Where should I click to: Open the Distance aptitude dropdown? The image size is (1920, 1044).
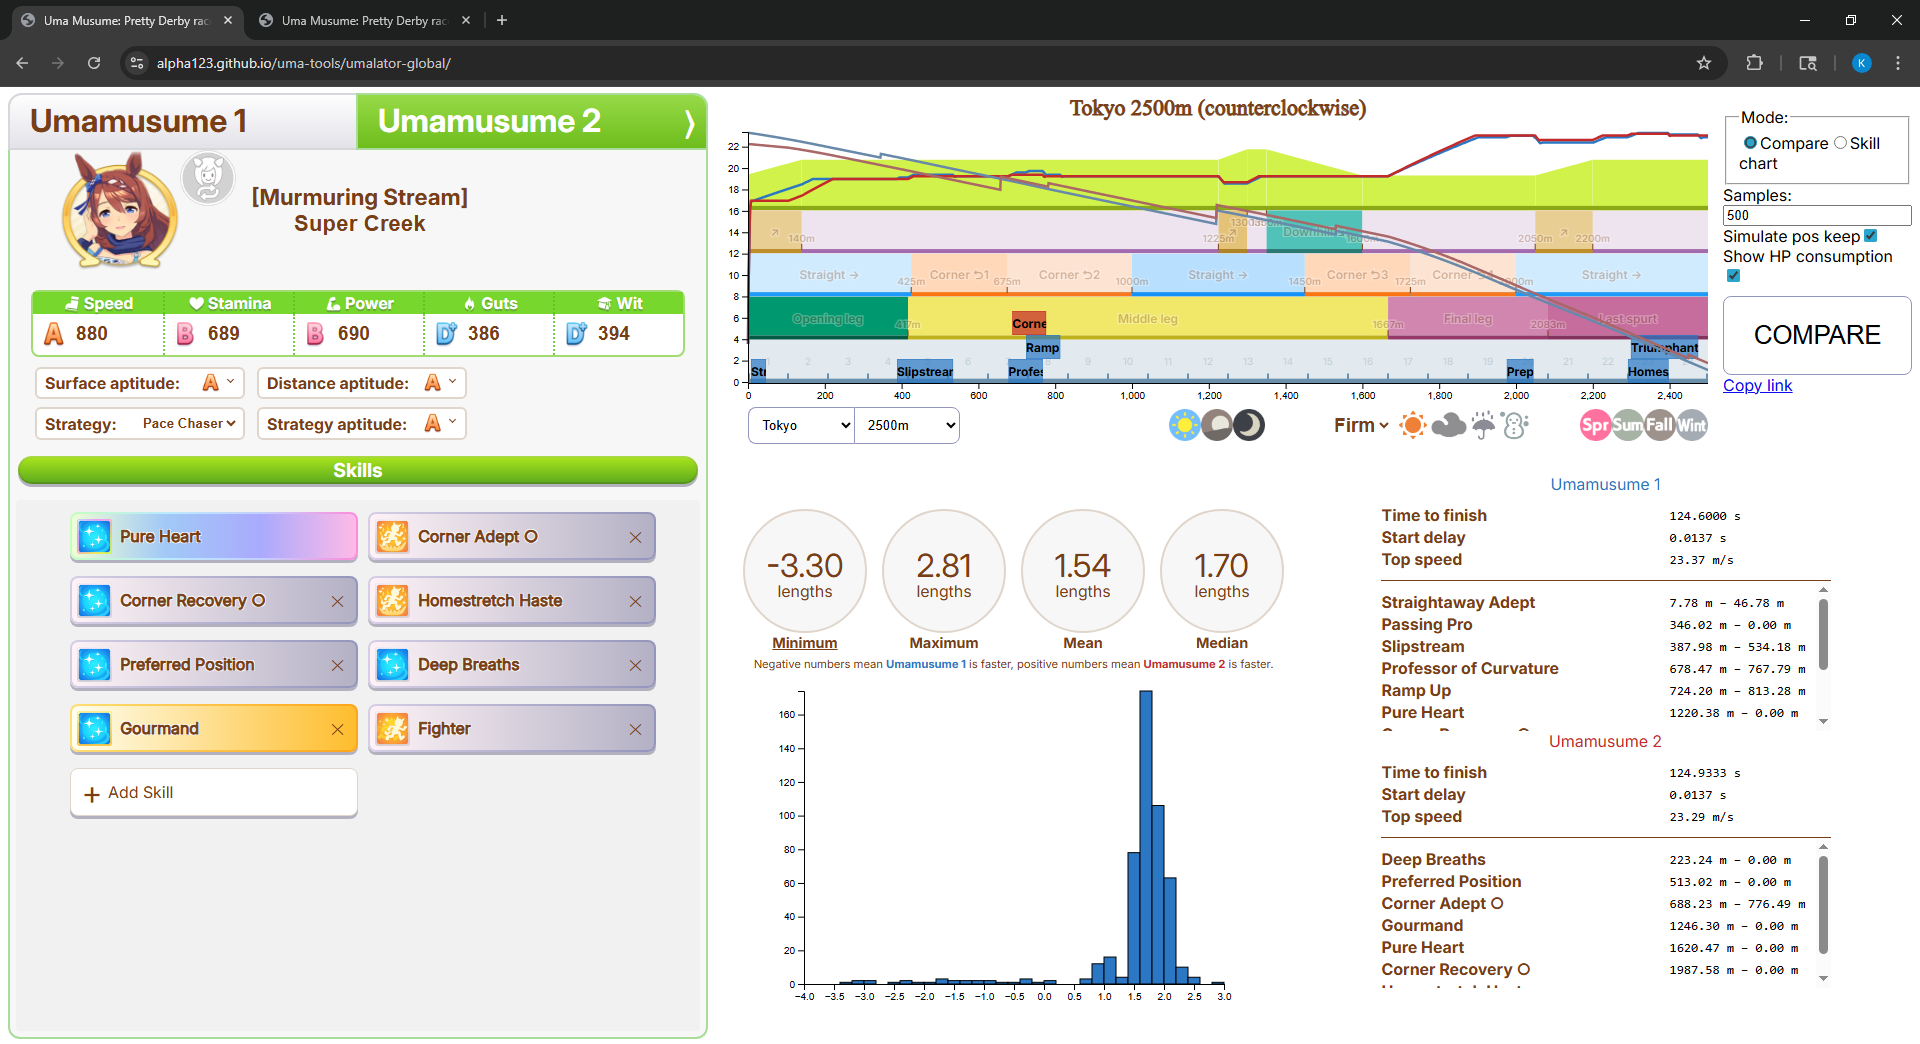(x=441, y=383)
